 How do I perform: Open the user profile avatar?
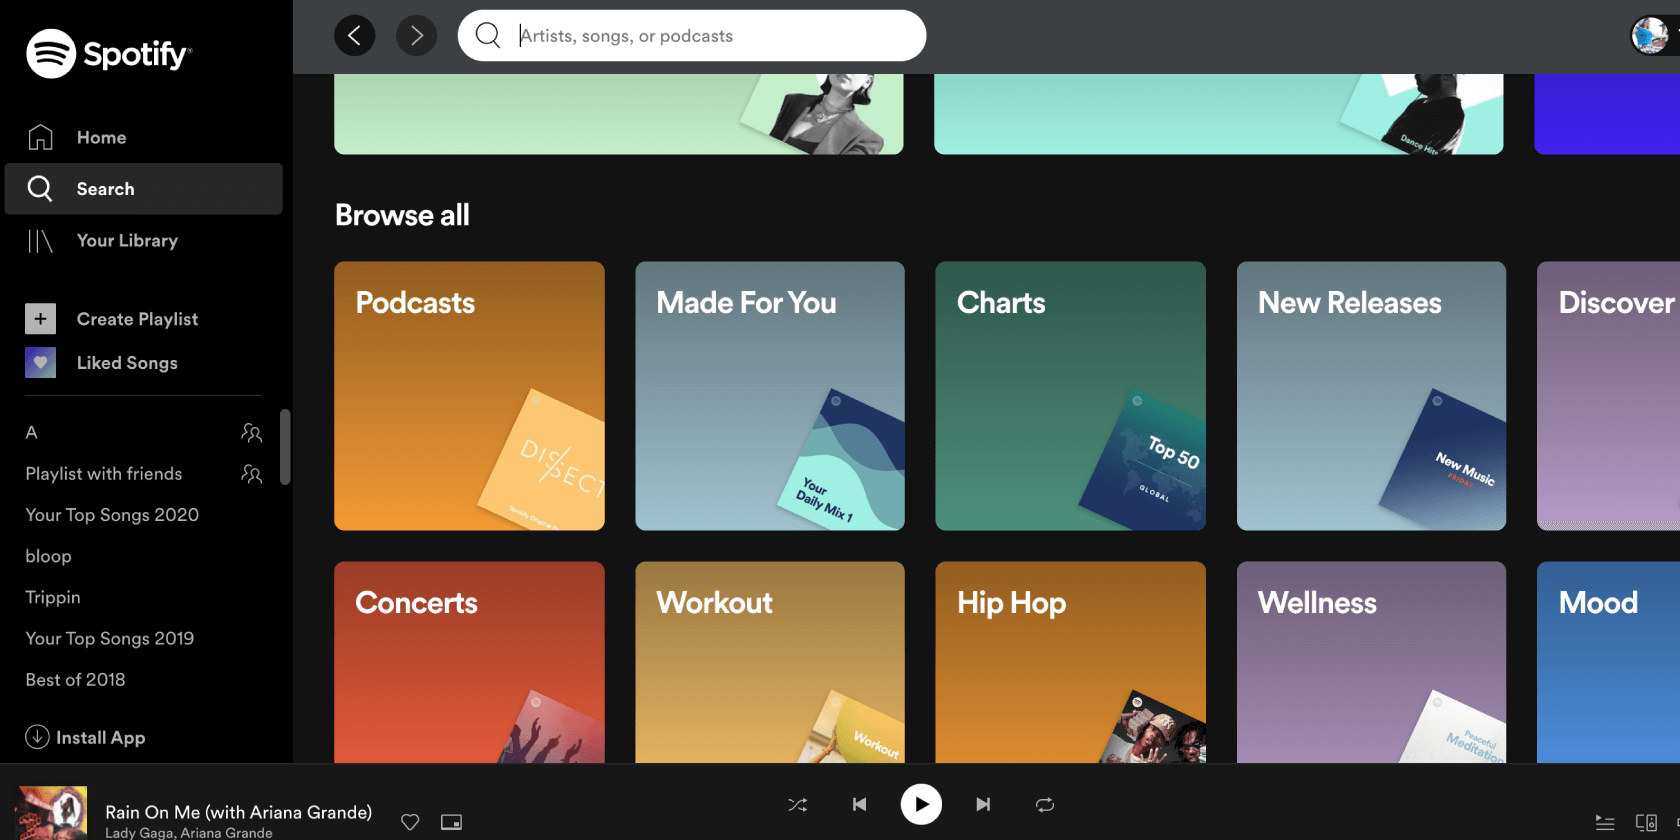pyautogui.click(x=1650, y=36)
